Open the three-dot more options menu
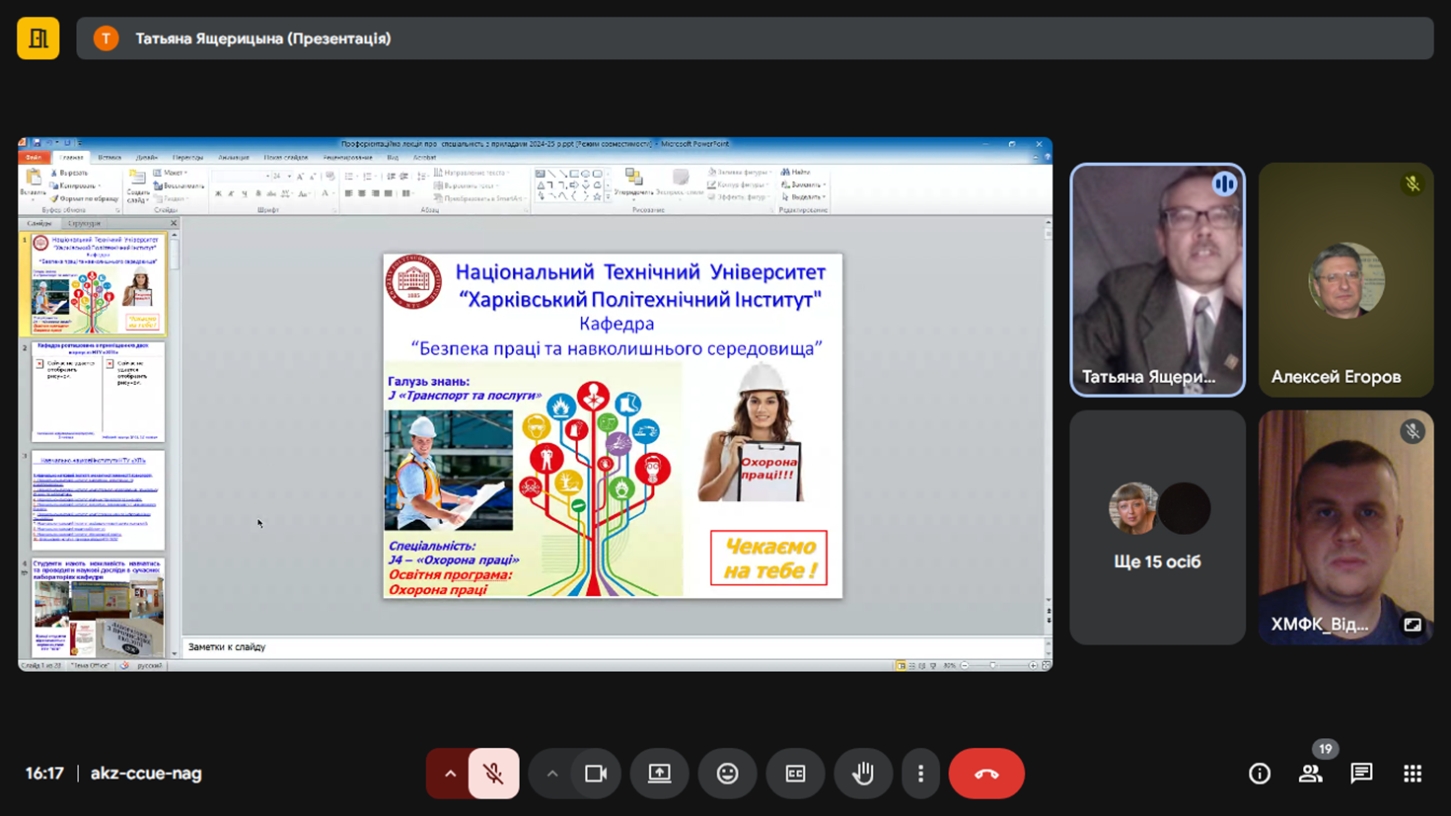Image resolution: width=1451 pixels, height=816 pixels. click(x=921, y=774)
